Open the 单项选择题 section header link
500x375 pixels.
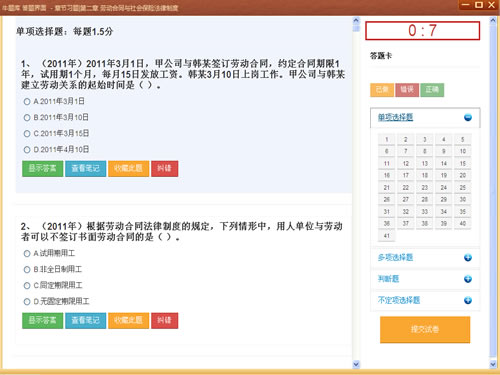click(x=395, y=117)
